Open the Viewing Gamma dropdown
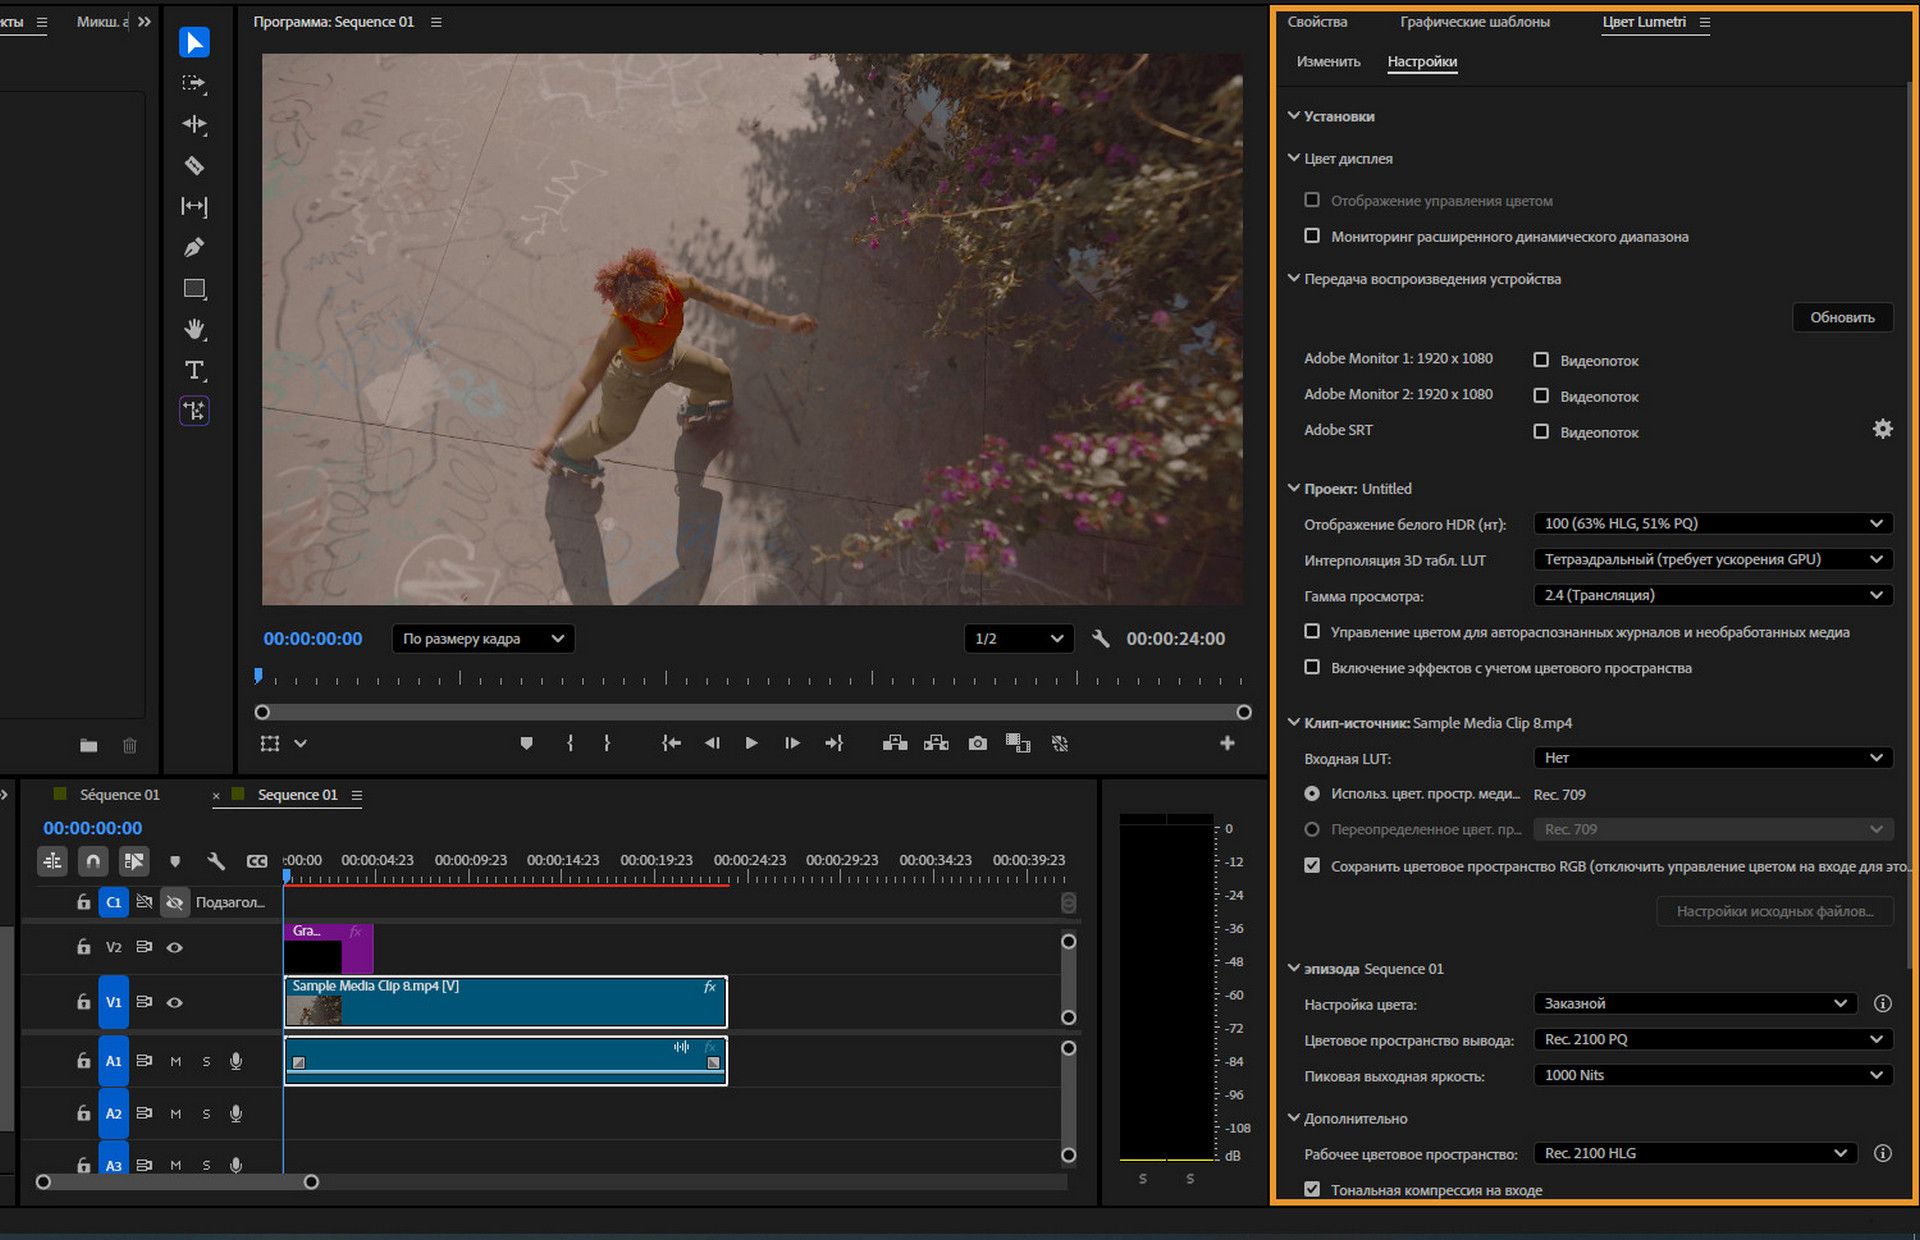1920x1240 pixels. [x=1712, y=595]
